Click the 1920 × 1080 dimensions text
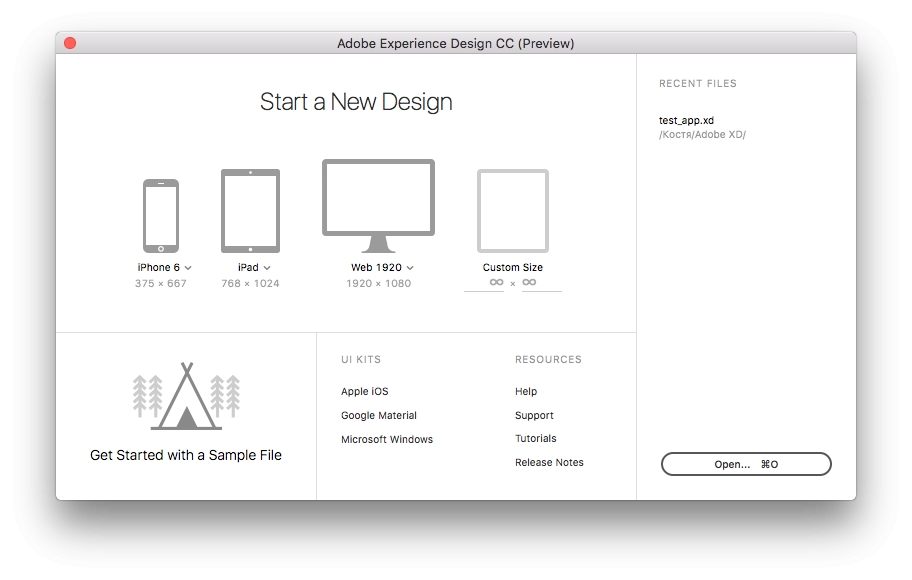Screen dimensions: 912x580 379,283
